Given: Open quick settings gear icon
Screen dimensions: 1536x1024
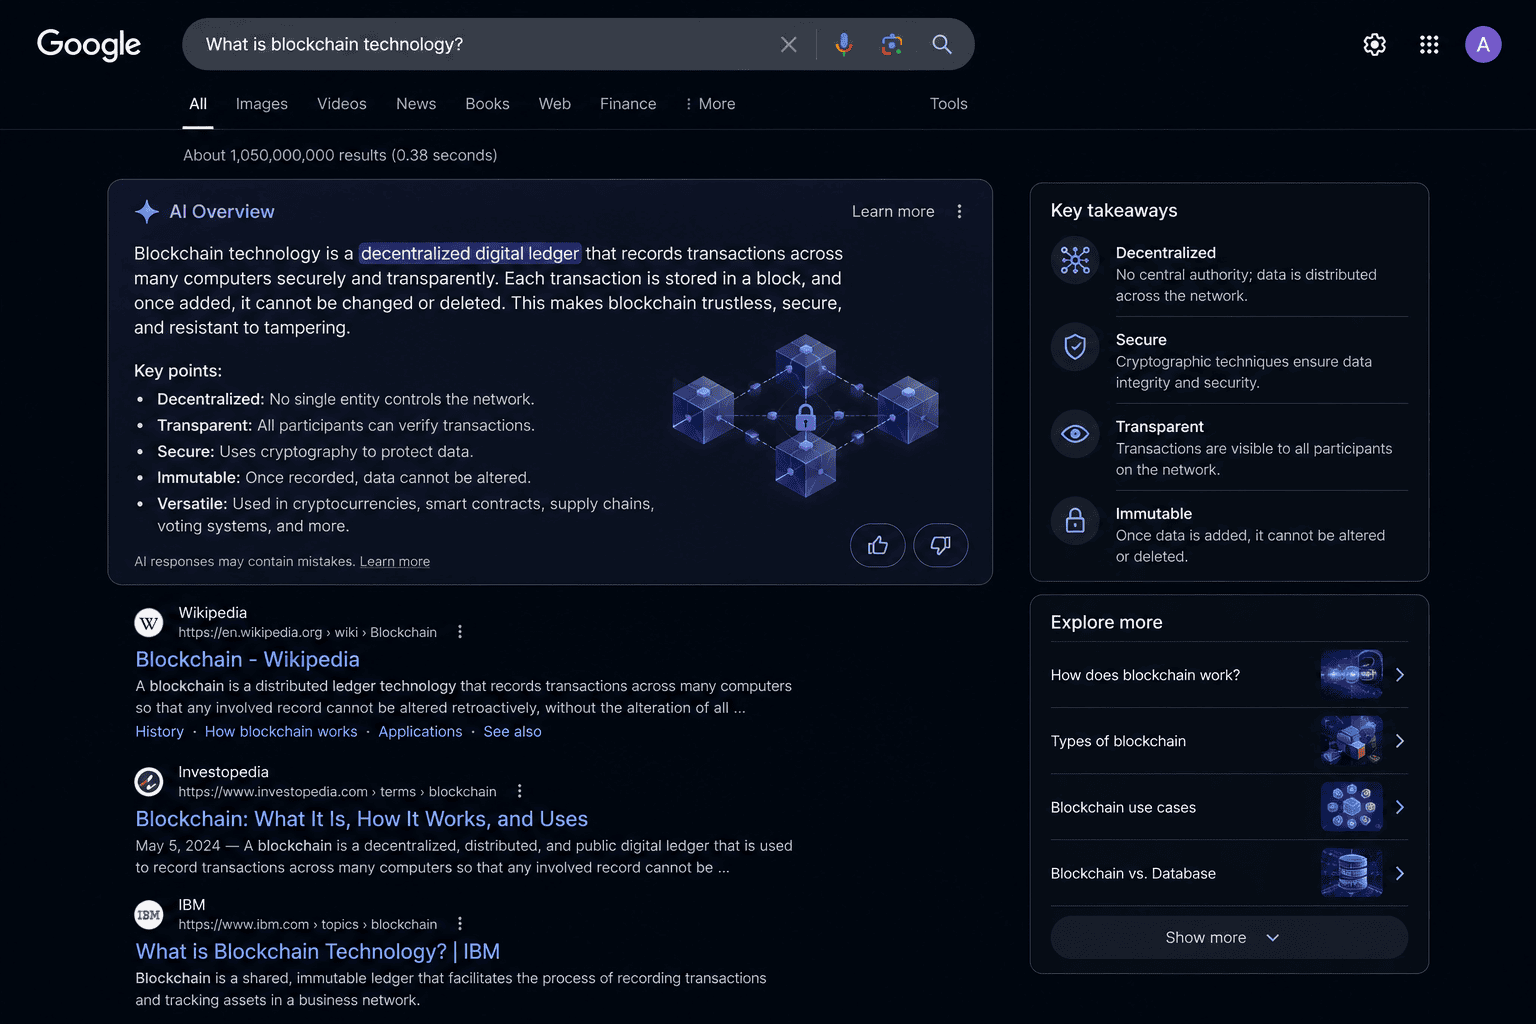Looking at the screenshot, I should click(x=1375, y=44).
